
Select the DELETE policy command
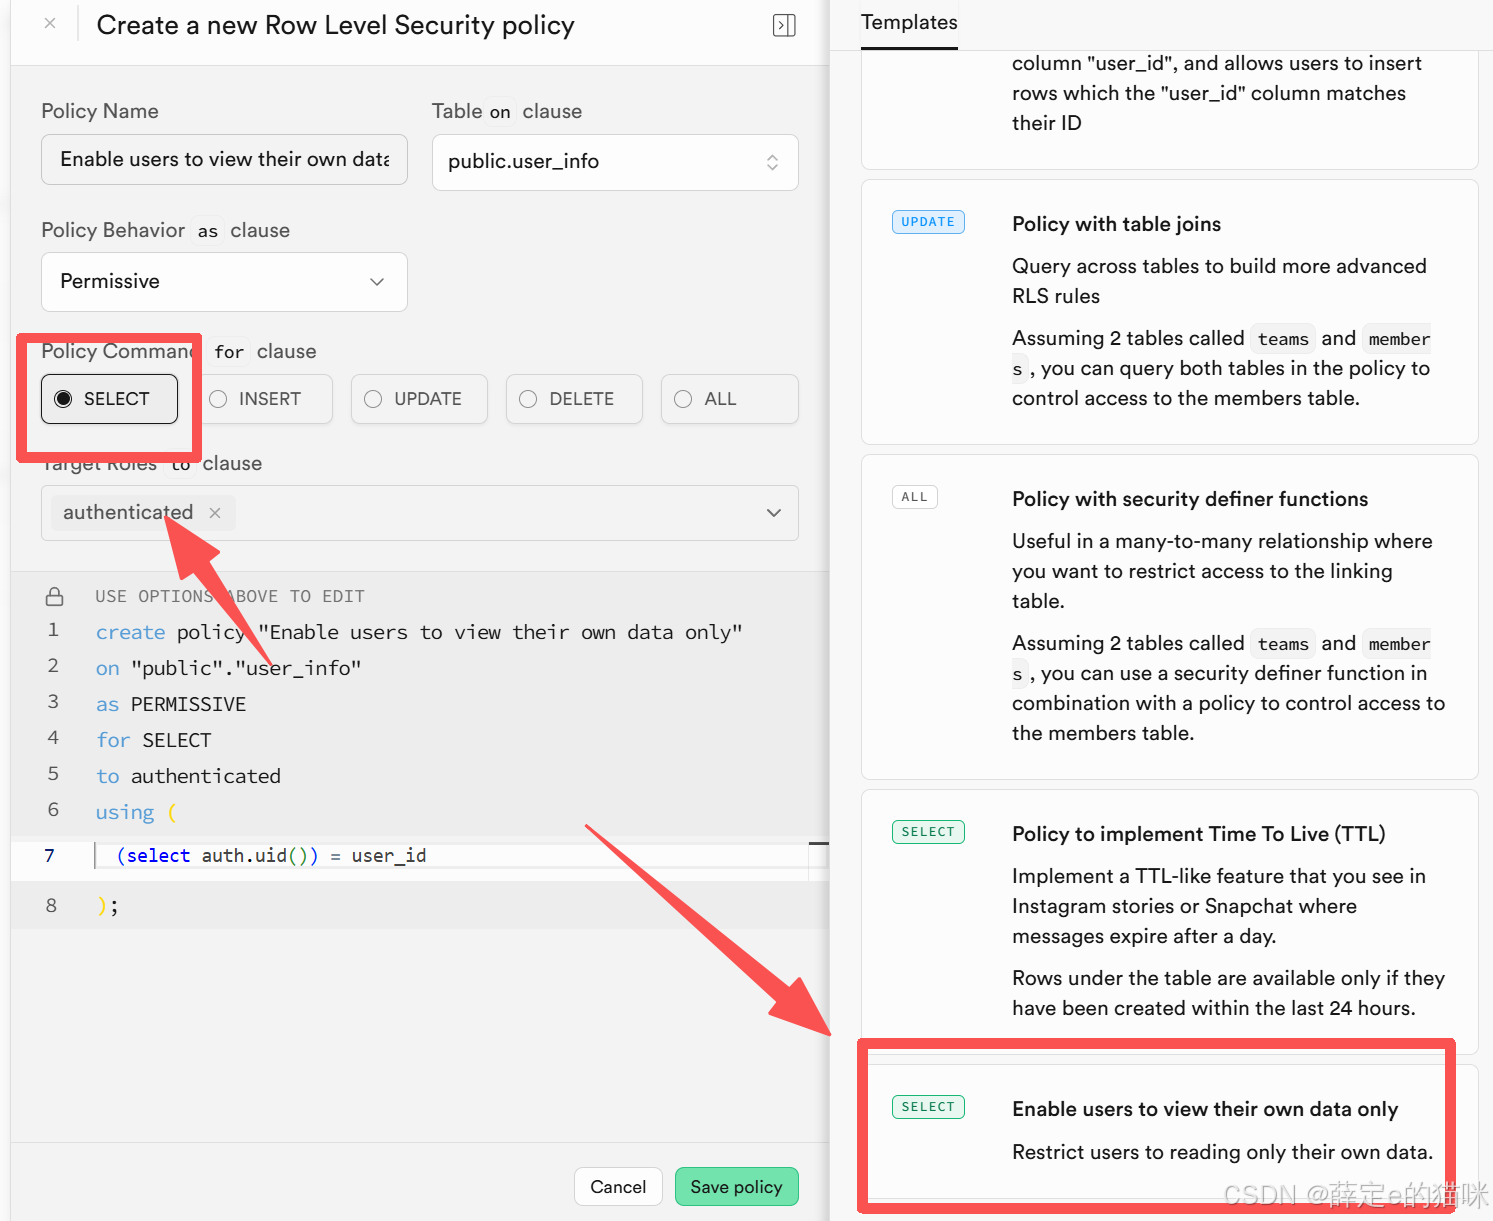pyautogui.click(x=574, y=399)
